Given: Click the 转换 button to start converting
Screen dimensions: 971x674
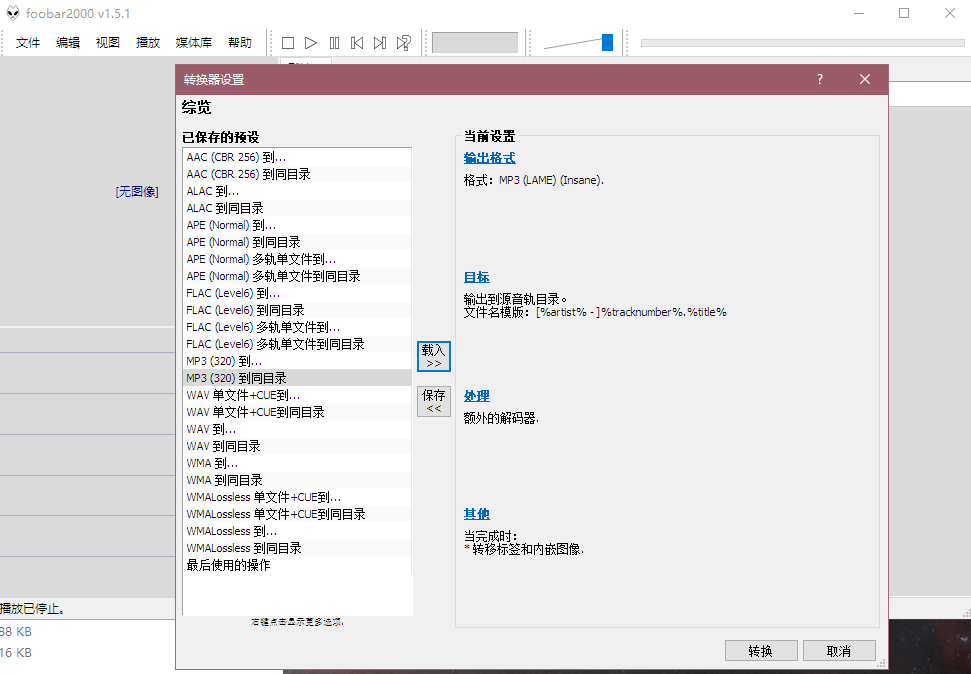Looking at the screenshot, I should (x=761, y=651).
